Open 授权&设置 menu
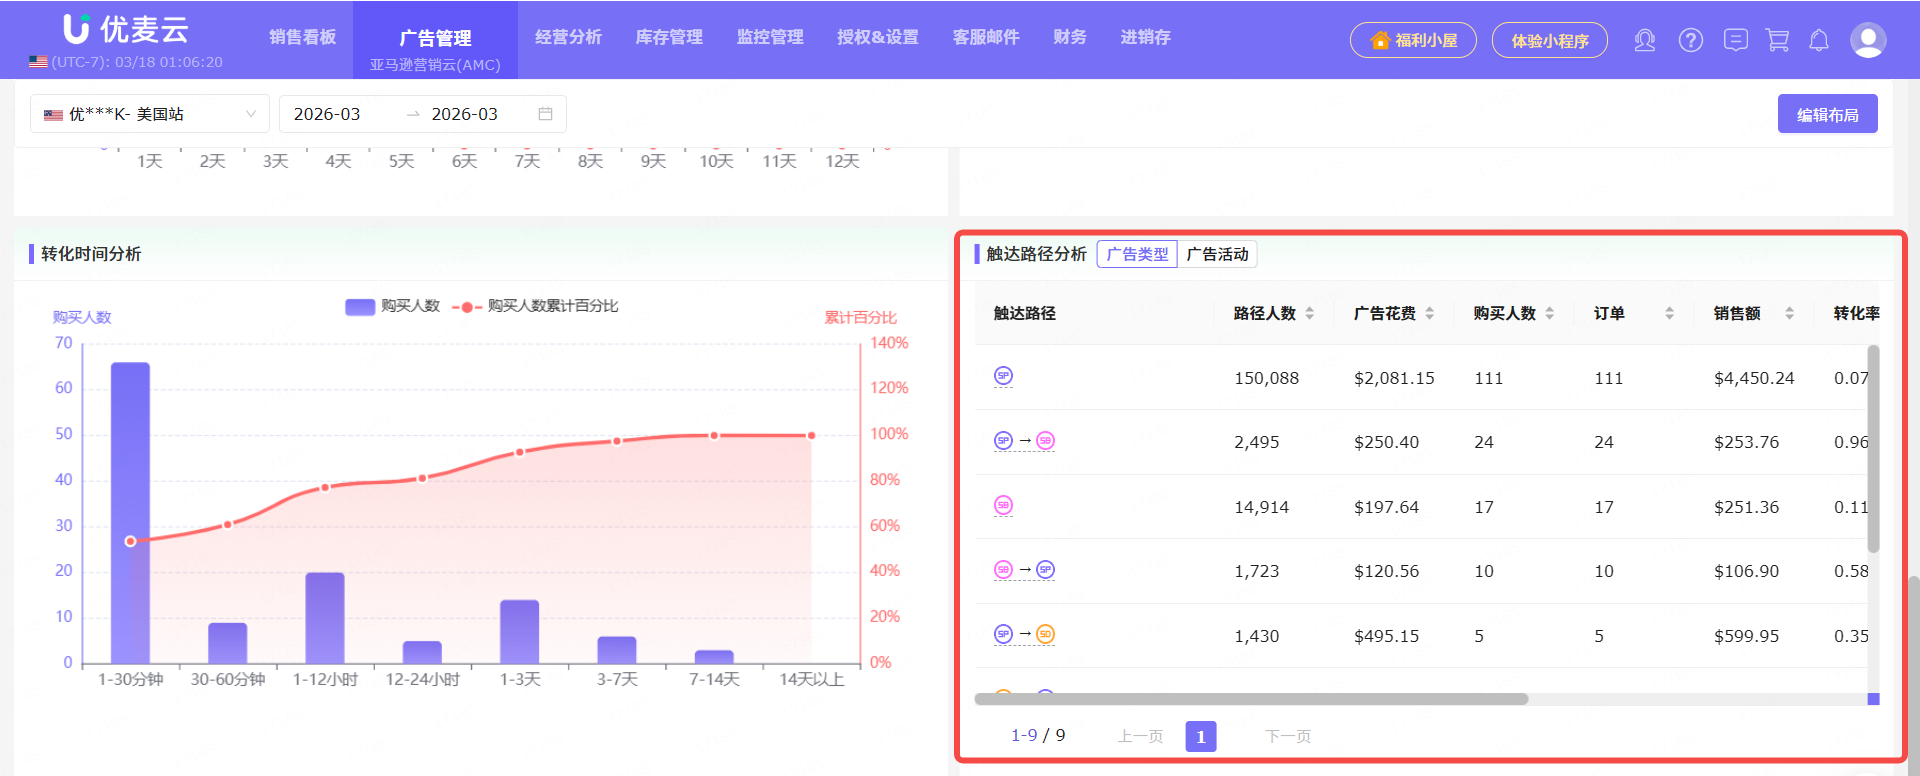 [x=878, y=37]
